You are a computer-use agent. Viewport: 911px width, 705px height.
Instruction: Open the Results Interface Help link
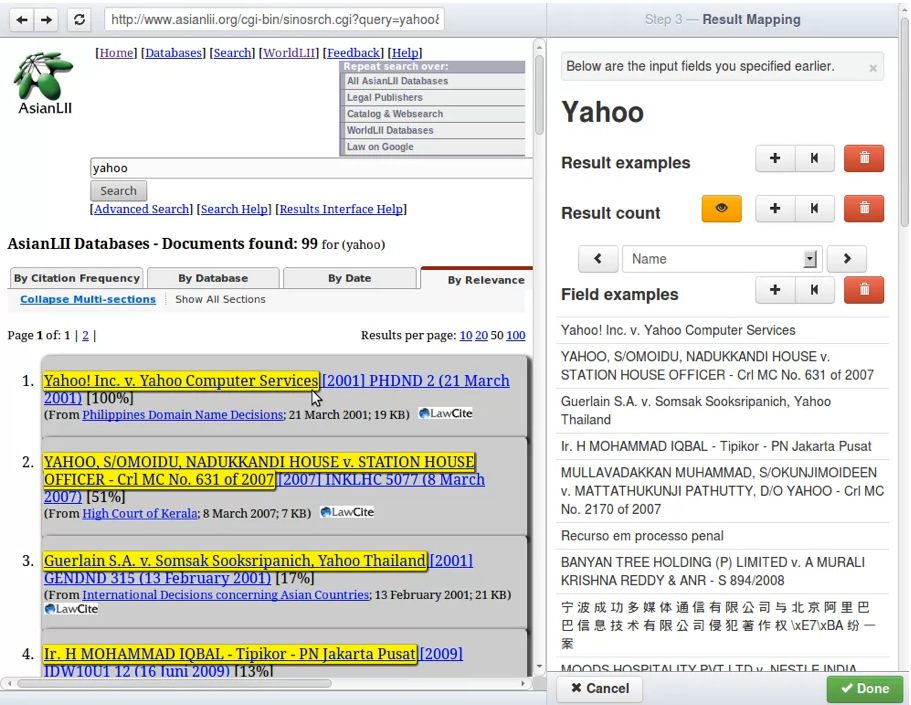pos(341,209)
